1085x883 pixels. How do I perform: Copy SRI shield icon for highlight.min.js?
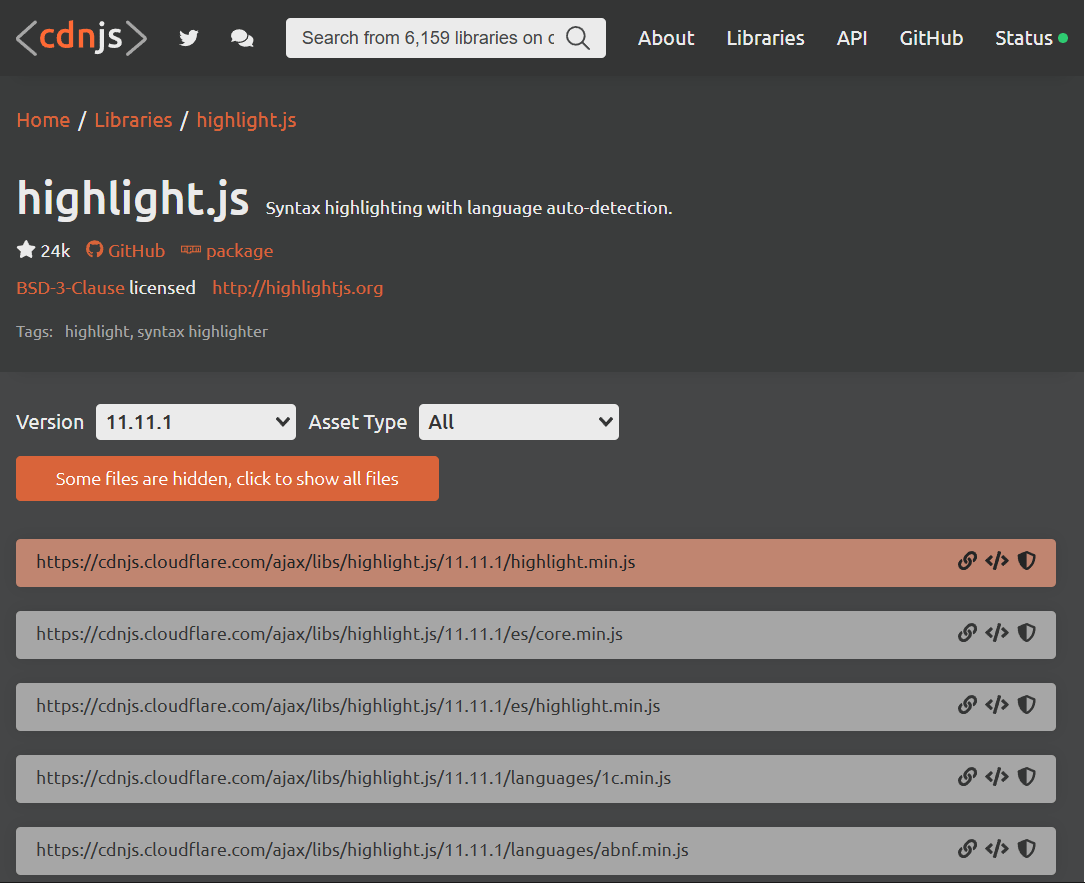click(1026, 561)
